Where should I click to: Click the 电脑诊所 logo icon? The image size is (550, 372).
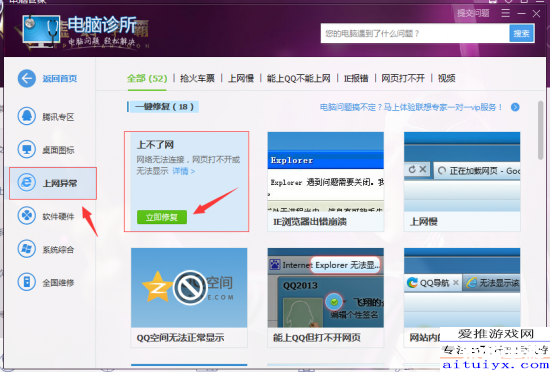click(41, 32)
